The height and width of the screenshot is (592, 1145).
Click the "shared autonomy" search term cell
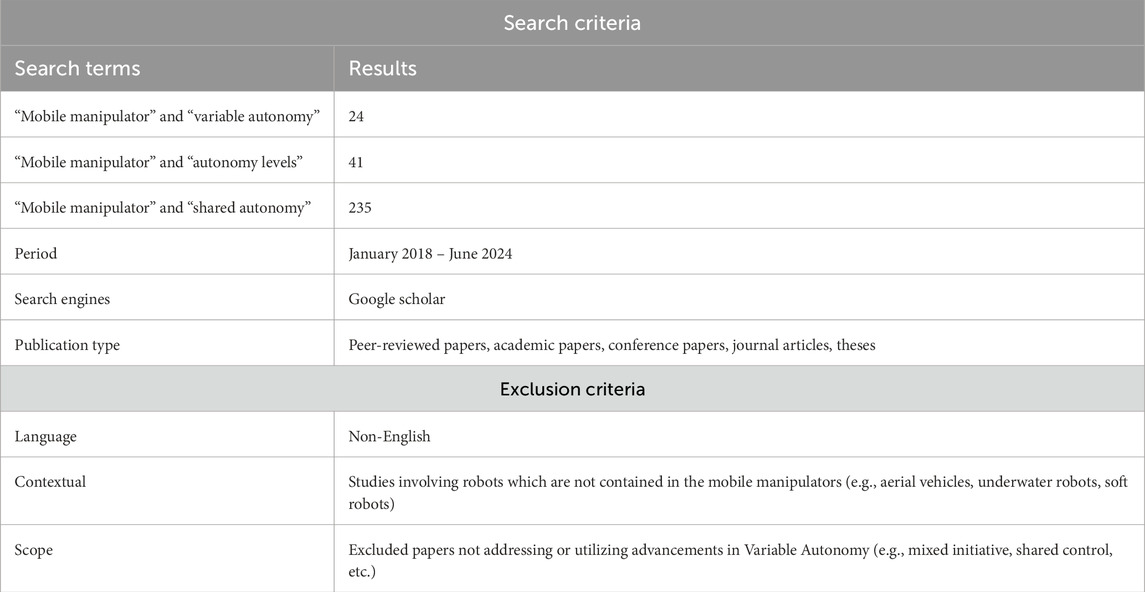click(163, 207)
